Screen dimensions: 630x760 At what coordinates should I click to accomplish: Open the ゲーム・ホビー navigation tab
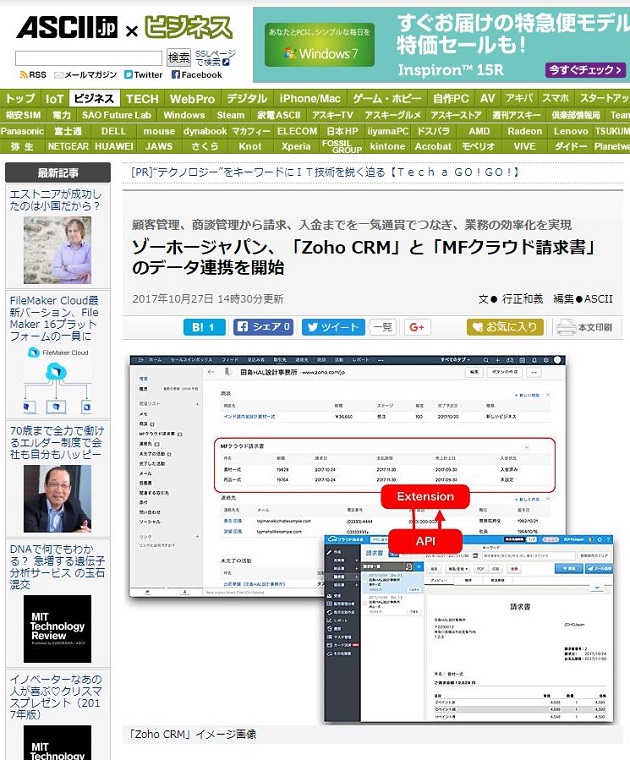click(x=387, y=98)
